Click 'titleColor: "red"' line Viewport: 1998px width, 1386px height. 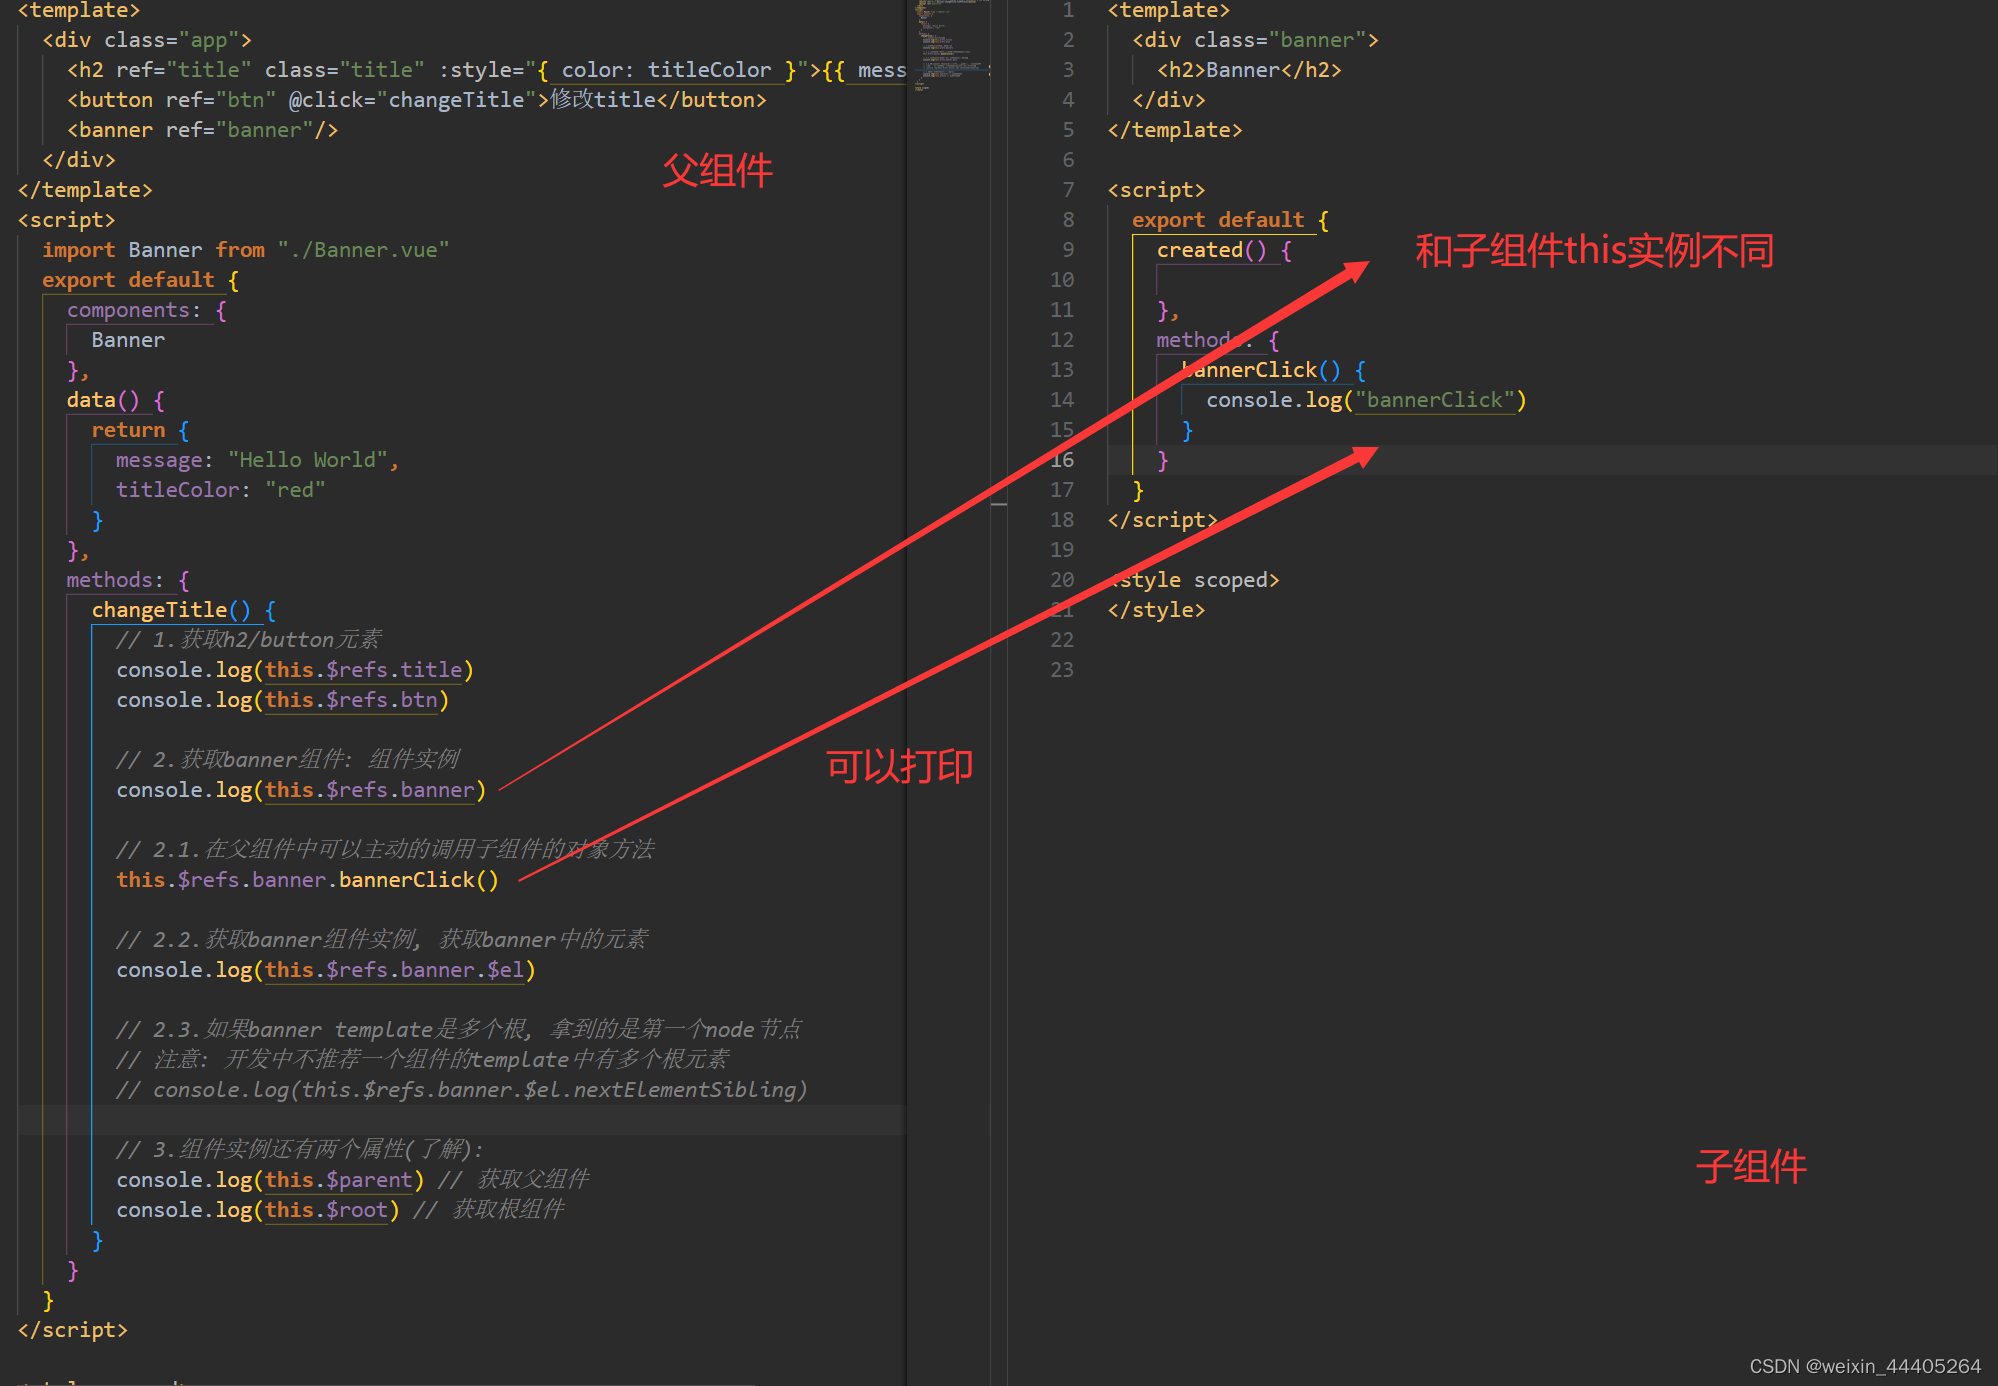point(220,490)
